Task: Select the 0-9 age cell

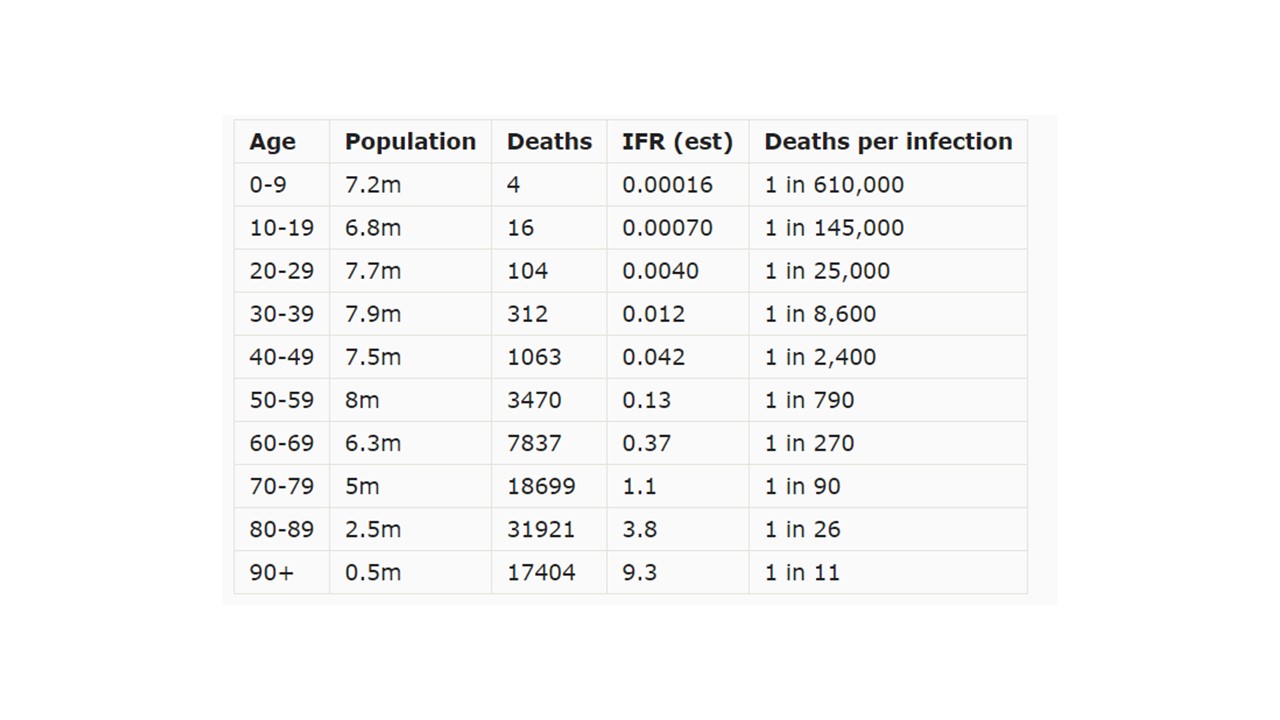Action: coord(266,185)
